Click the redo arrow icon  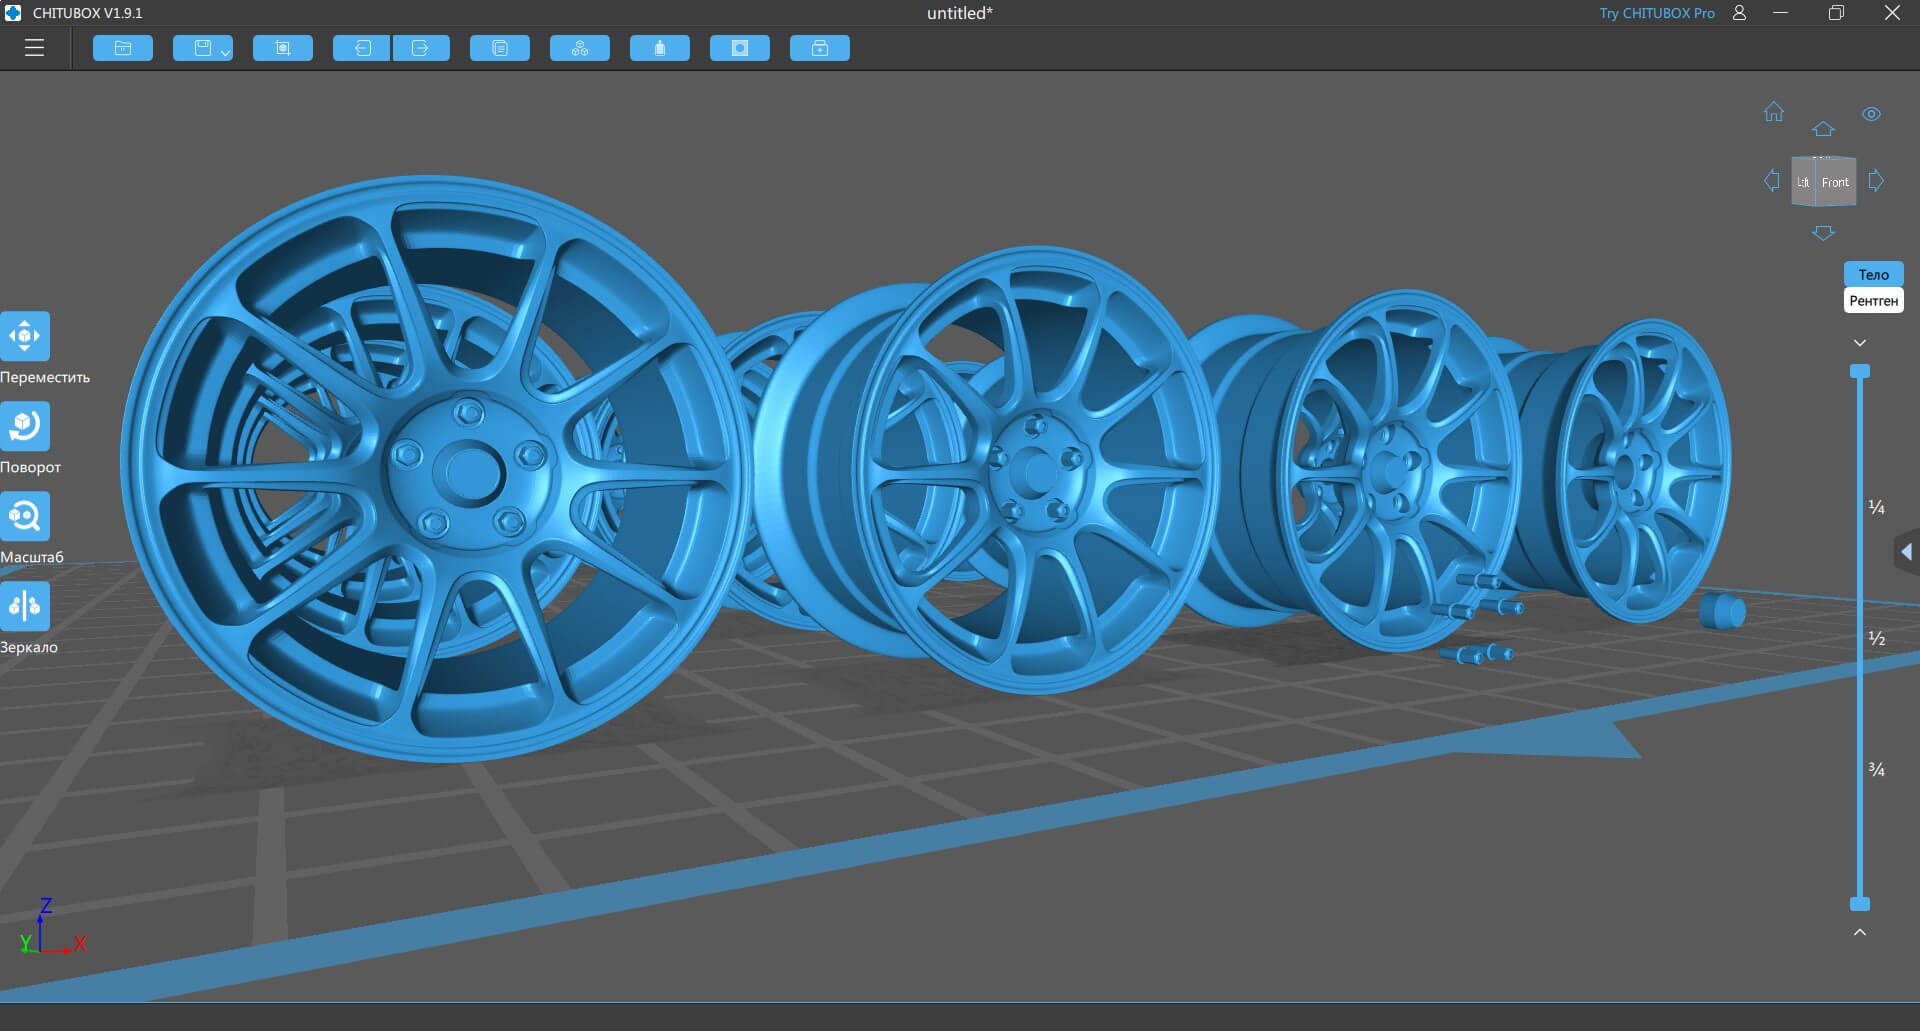[x=421, y=48]
